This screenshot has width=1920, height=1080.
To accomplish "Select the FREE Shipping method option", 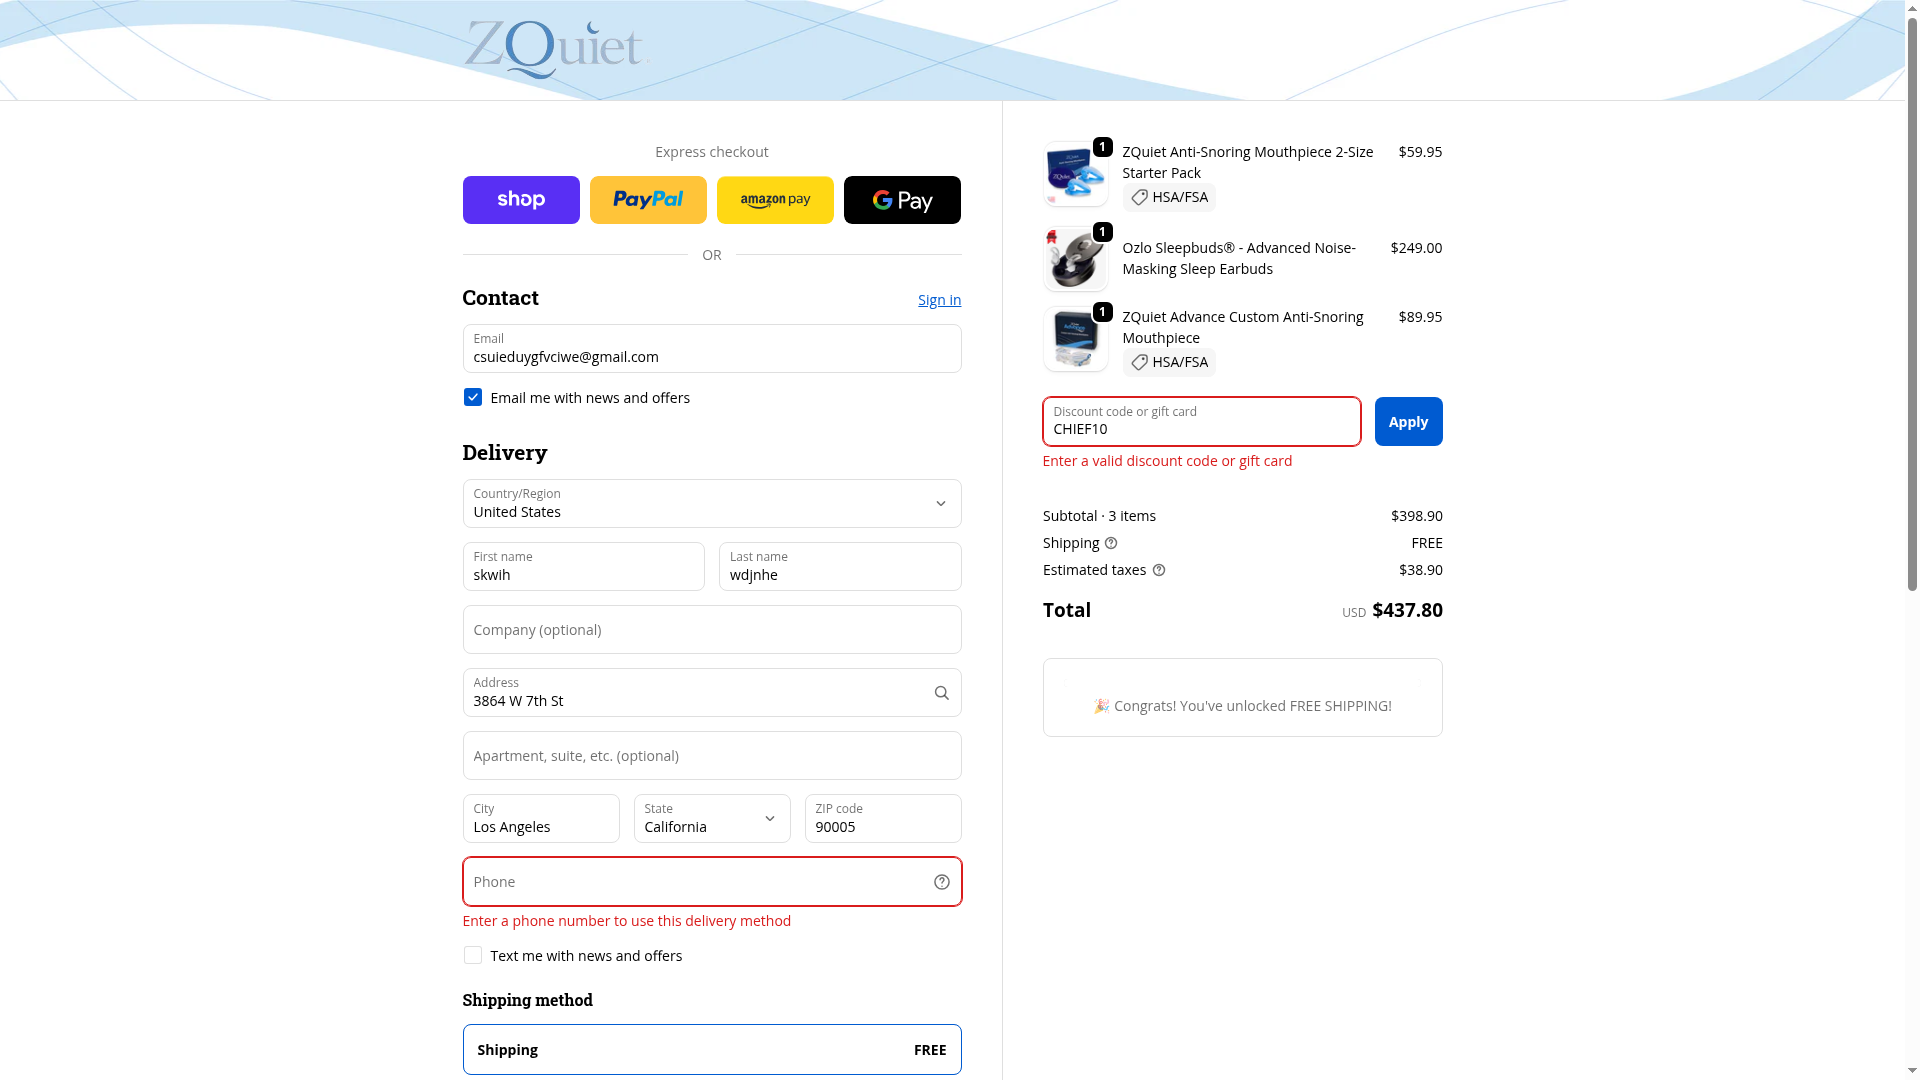I will point(712,1050).
